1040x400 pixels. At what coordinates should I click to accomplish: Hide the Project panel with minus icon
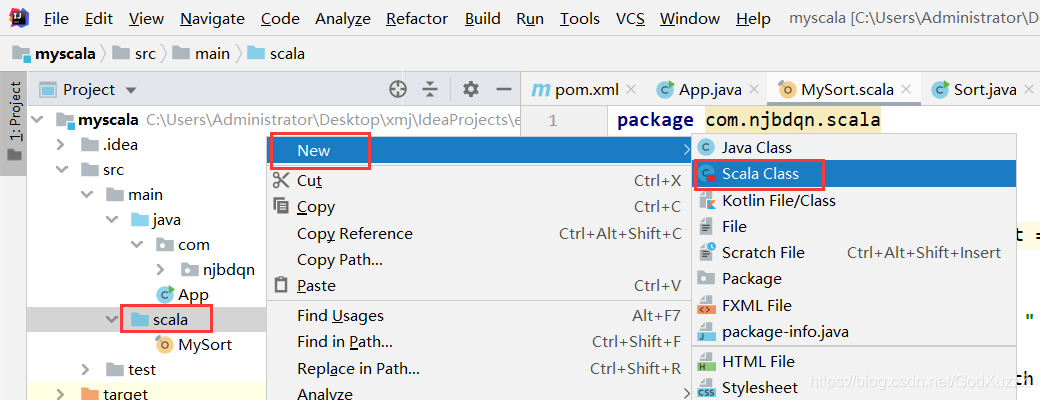[x=504, y=90]
